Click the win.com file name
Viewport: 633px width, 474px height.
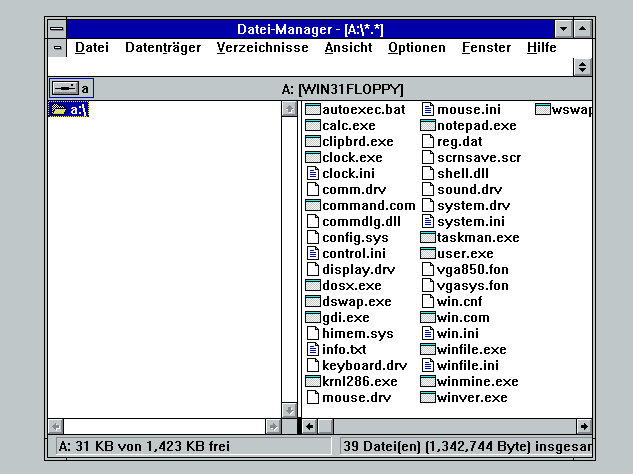pos(463,318)
